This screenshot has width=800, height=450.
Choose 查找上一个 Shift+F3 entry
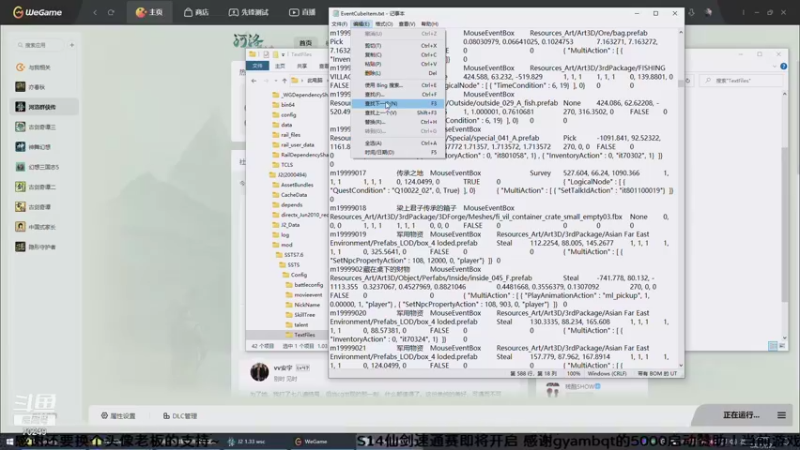point(398,113)
